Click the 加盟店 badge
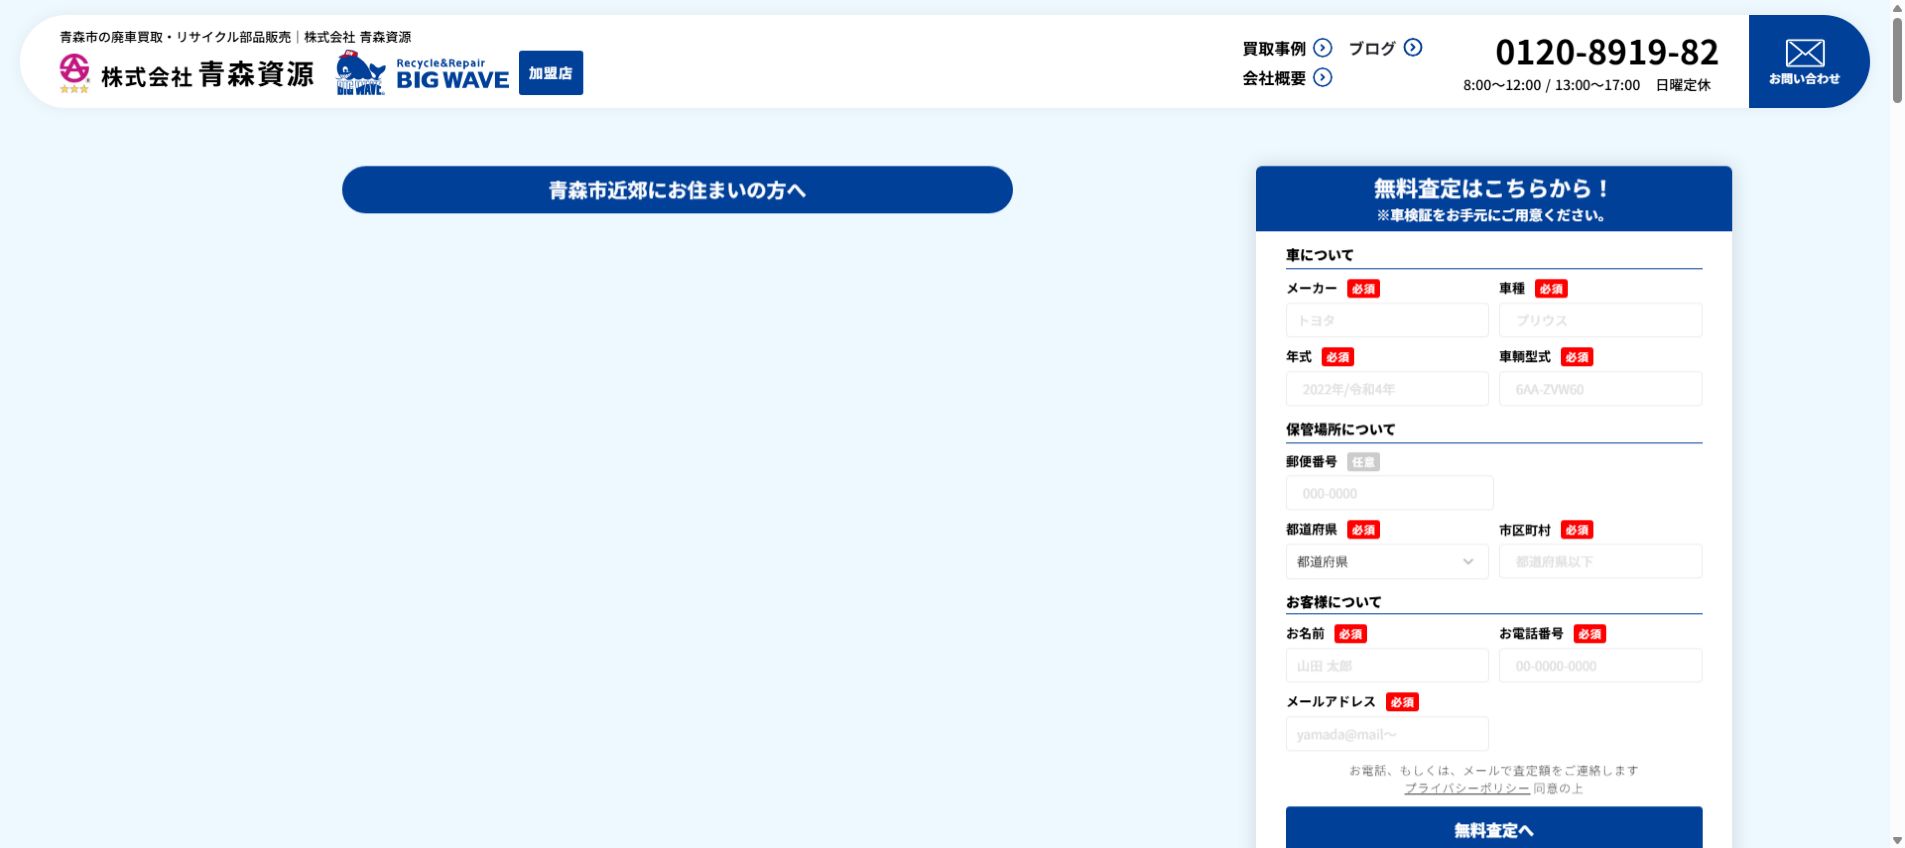1905x848 pixels. tap(551, 73)
